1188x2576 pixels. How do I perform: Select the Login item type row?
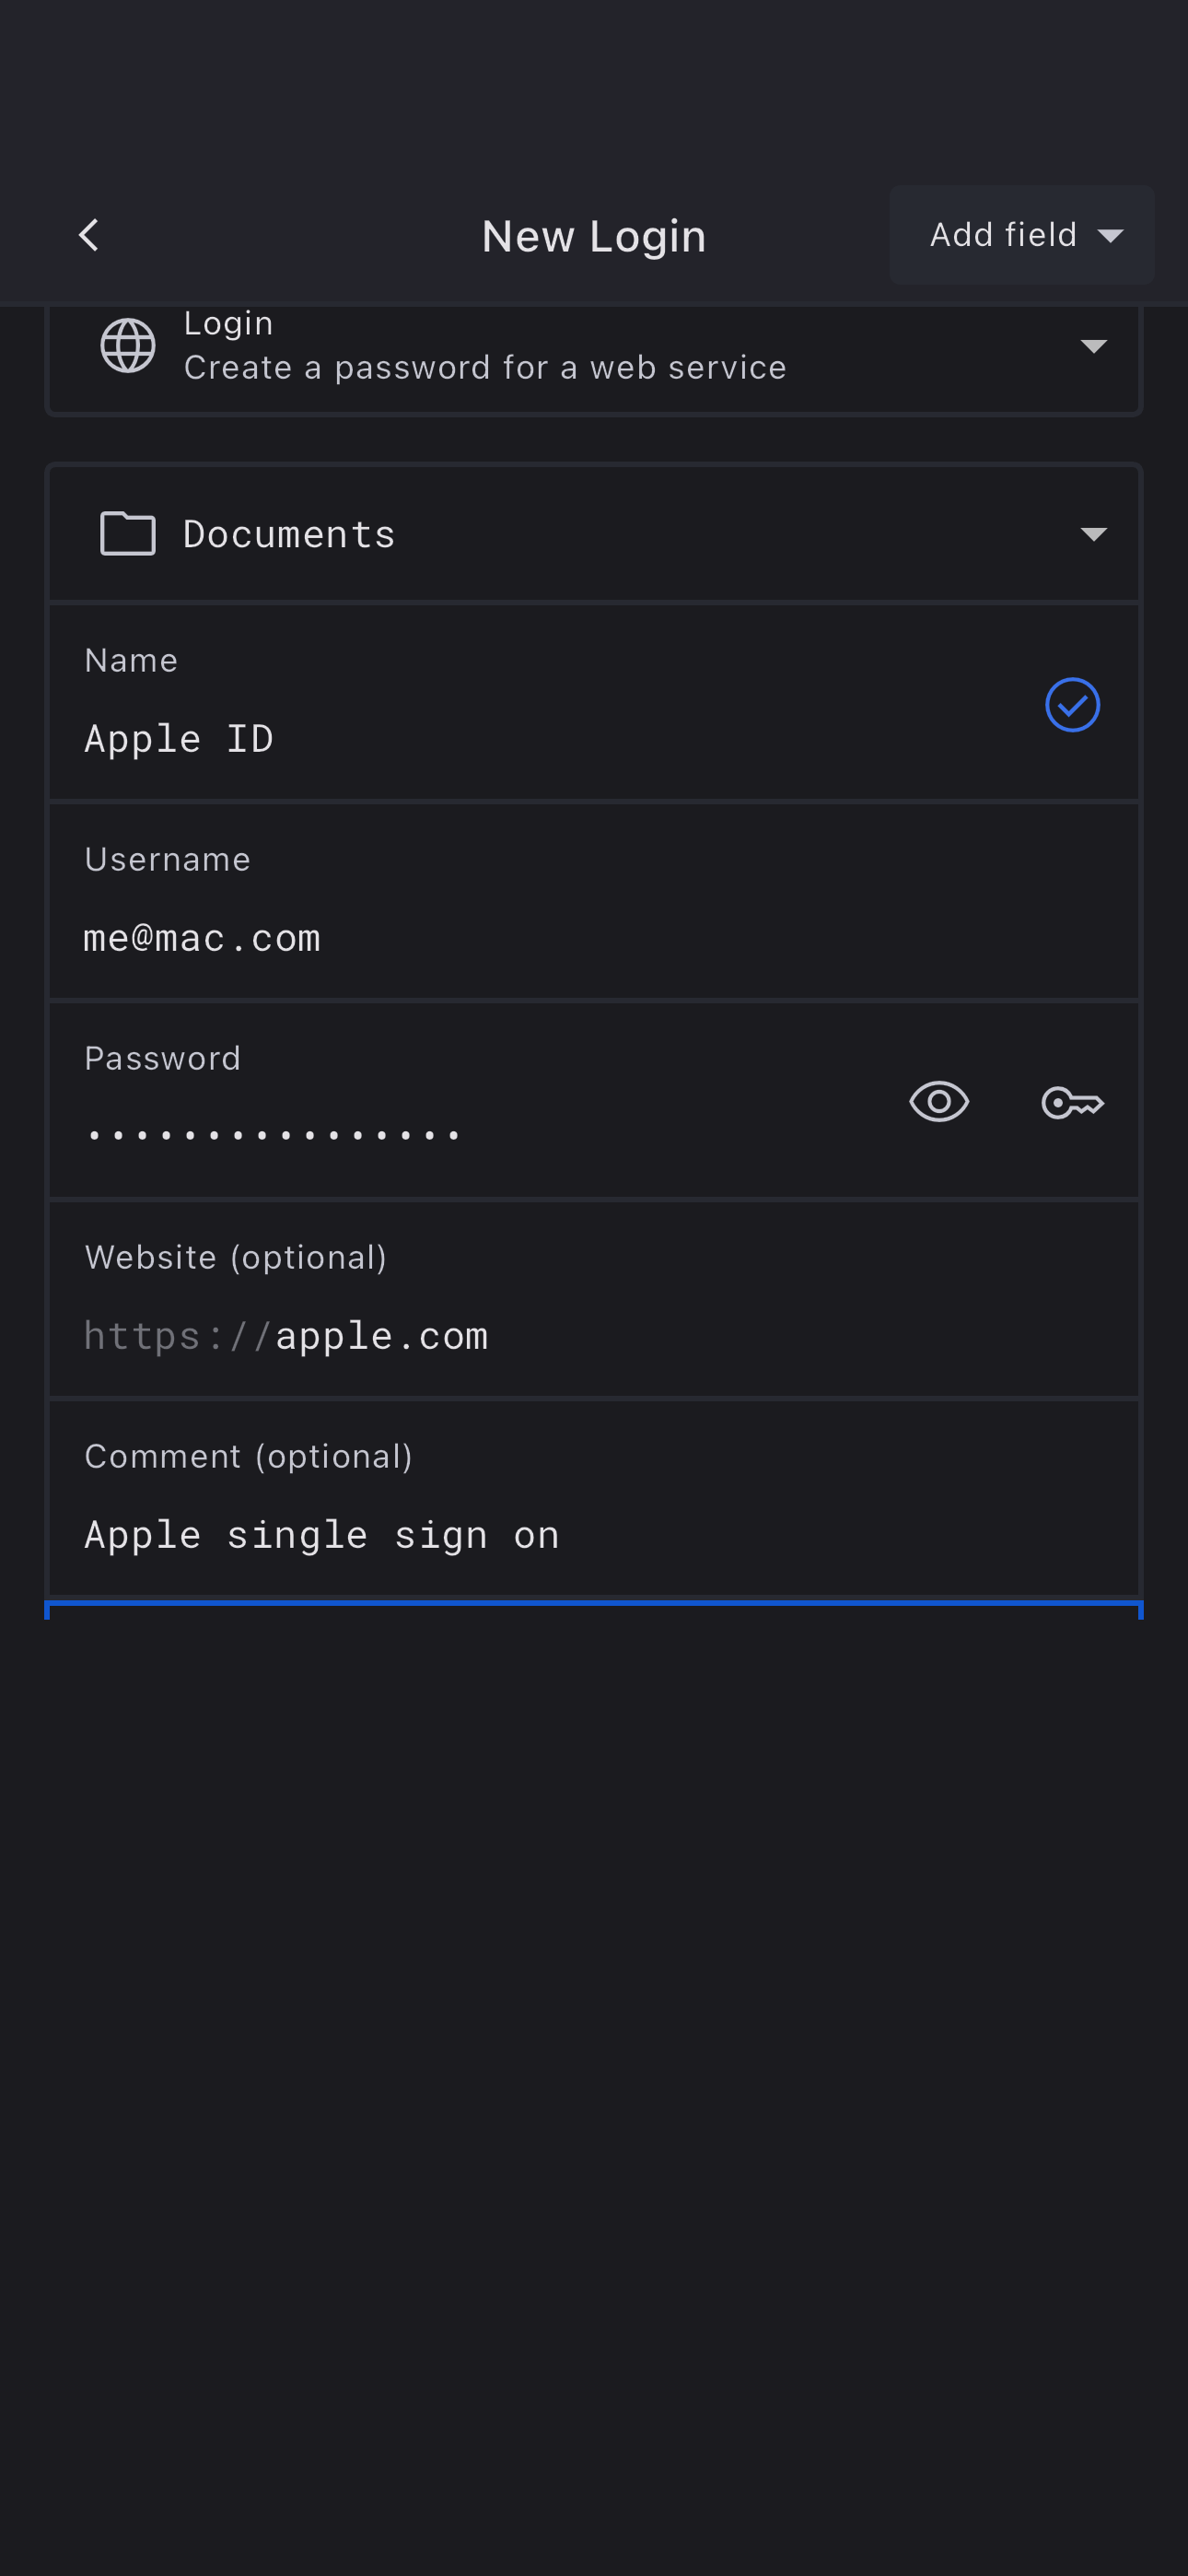[594, 347]
